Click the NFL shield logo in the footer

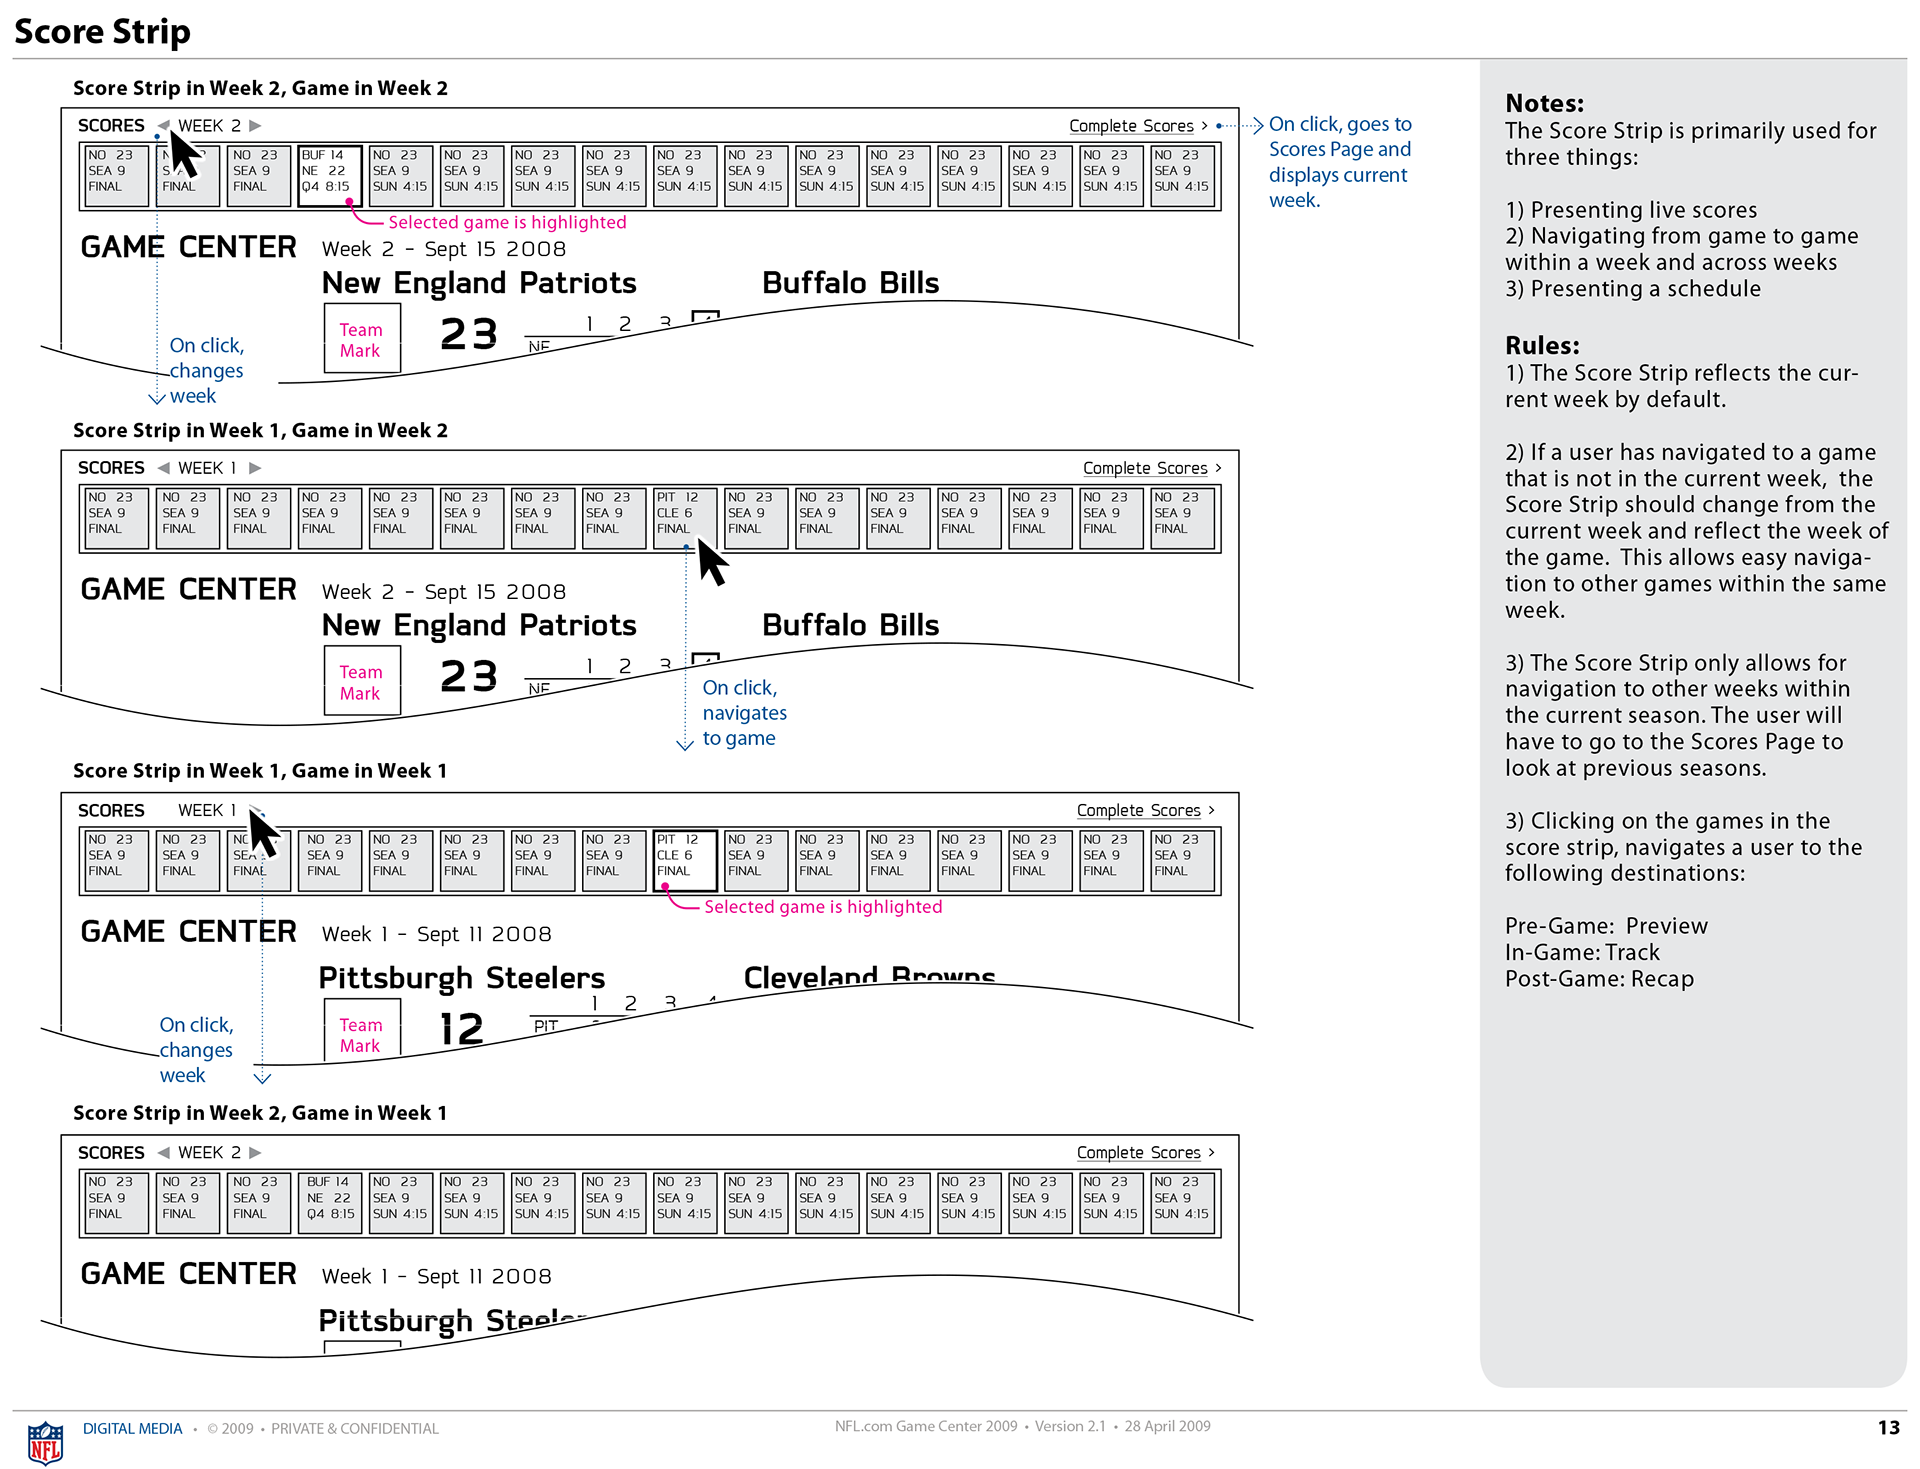click(x=45, y=1442)
